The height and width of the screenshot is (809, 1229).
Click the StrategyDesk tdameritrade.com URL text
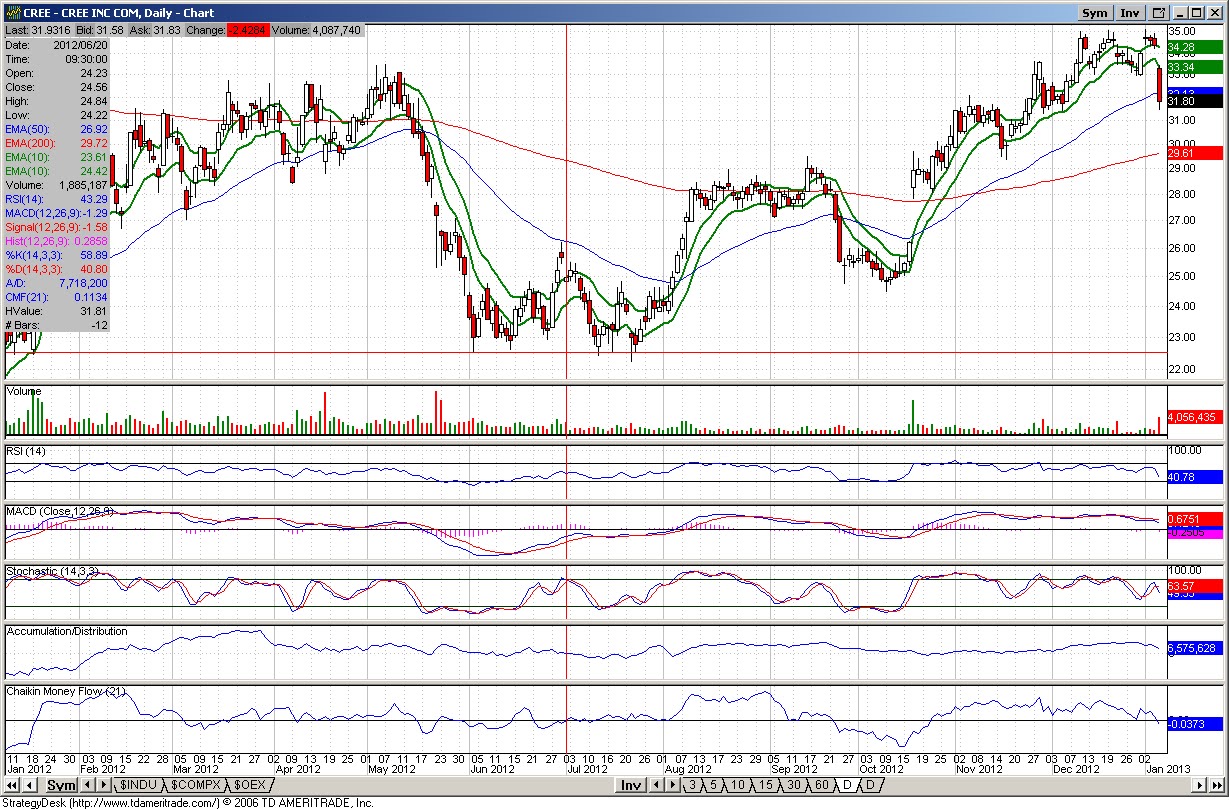(186, 802)
